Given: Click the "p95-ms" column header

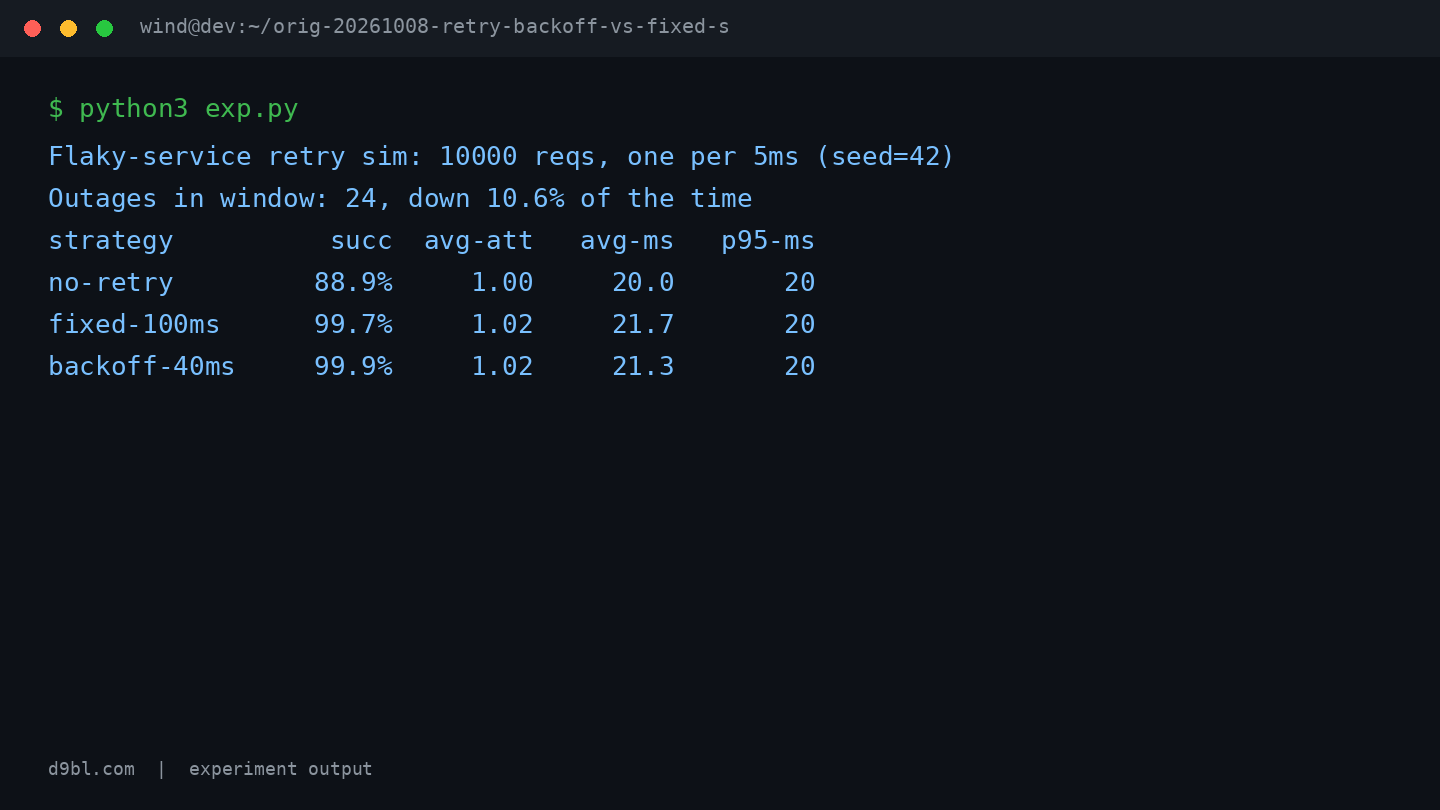Looking at the screenshot, I should (768, 241).
